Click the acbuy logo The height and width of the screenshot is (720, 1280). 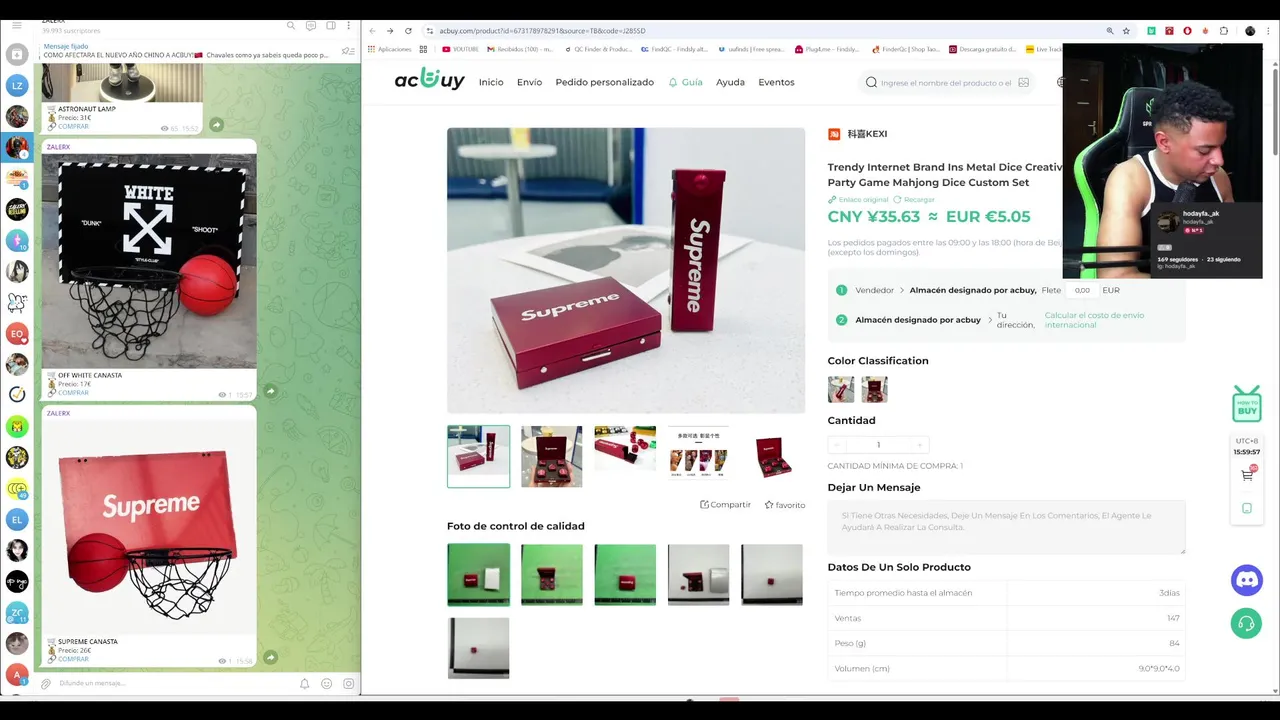tap(430, 81)
